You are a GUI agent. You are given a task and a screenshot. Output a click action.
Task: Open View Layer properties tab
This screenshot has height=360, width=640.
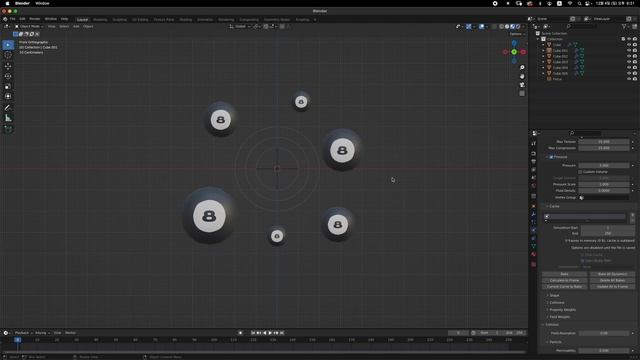(533, 169)
